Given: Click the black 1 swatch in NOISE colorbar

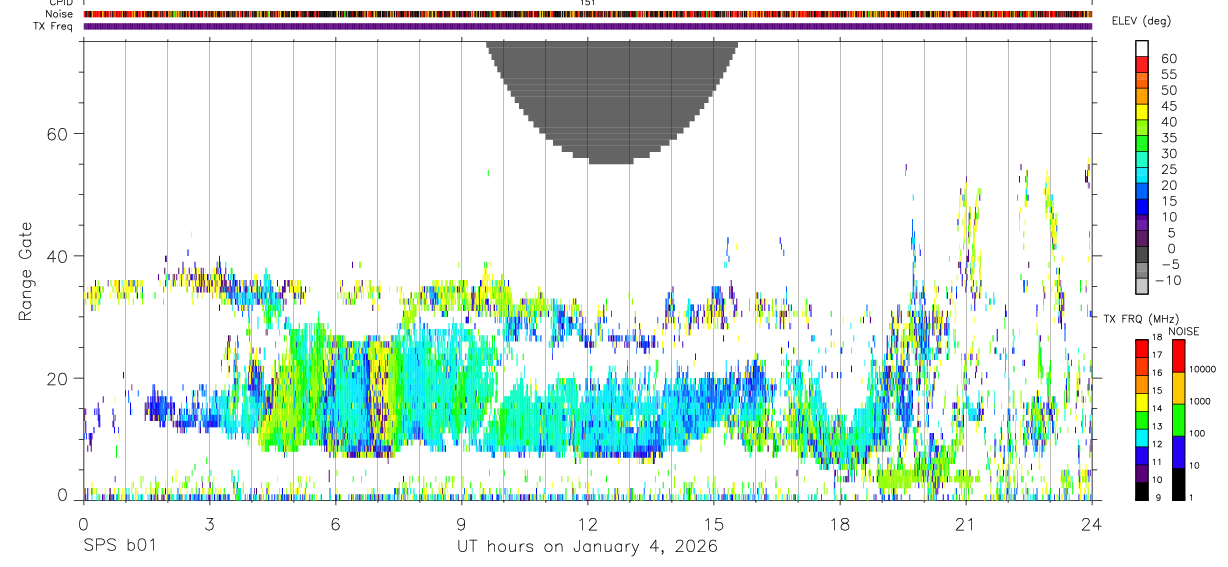Looking at the screenshot, I should point(1178,484).
